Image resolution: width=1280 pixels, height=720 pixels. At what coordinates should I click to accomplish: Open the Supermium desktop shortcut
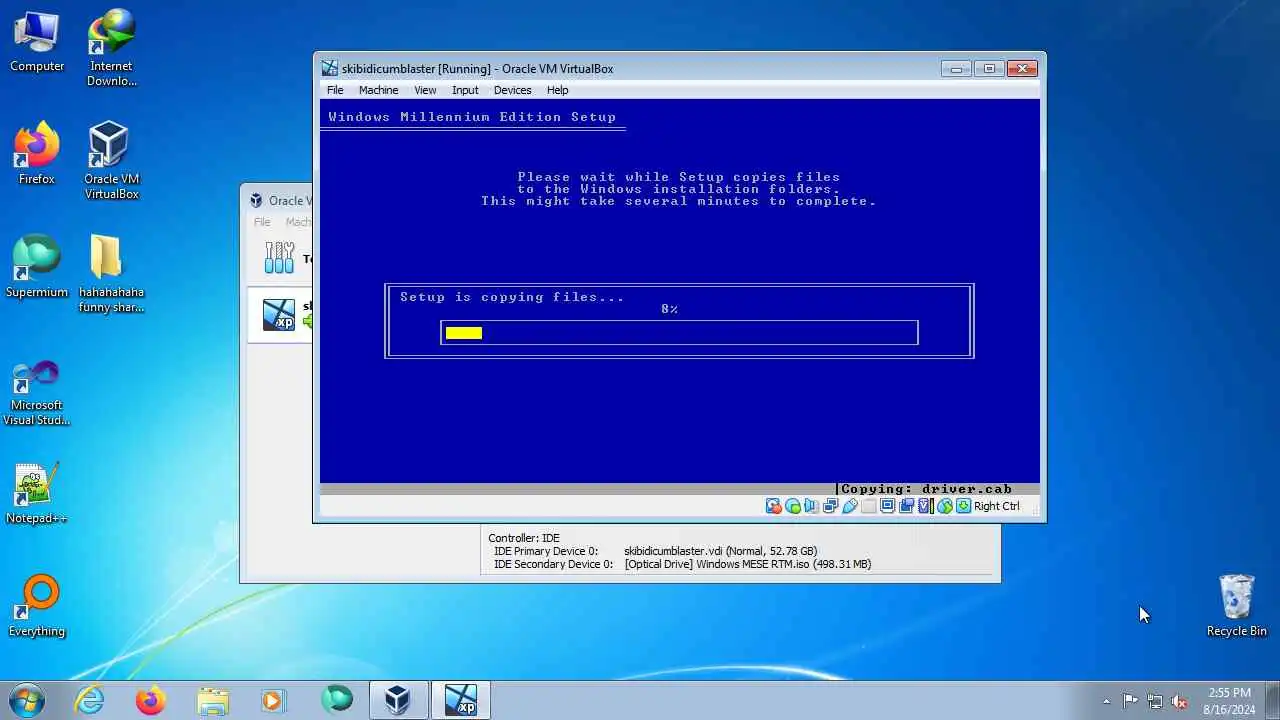[x=37, y=267]
